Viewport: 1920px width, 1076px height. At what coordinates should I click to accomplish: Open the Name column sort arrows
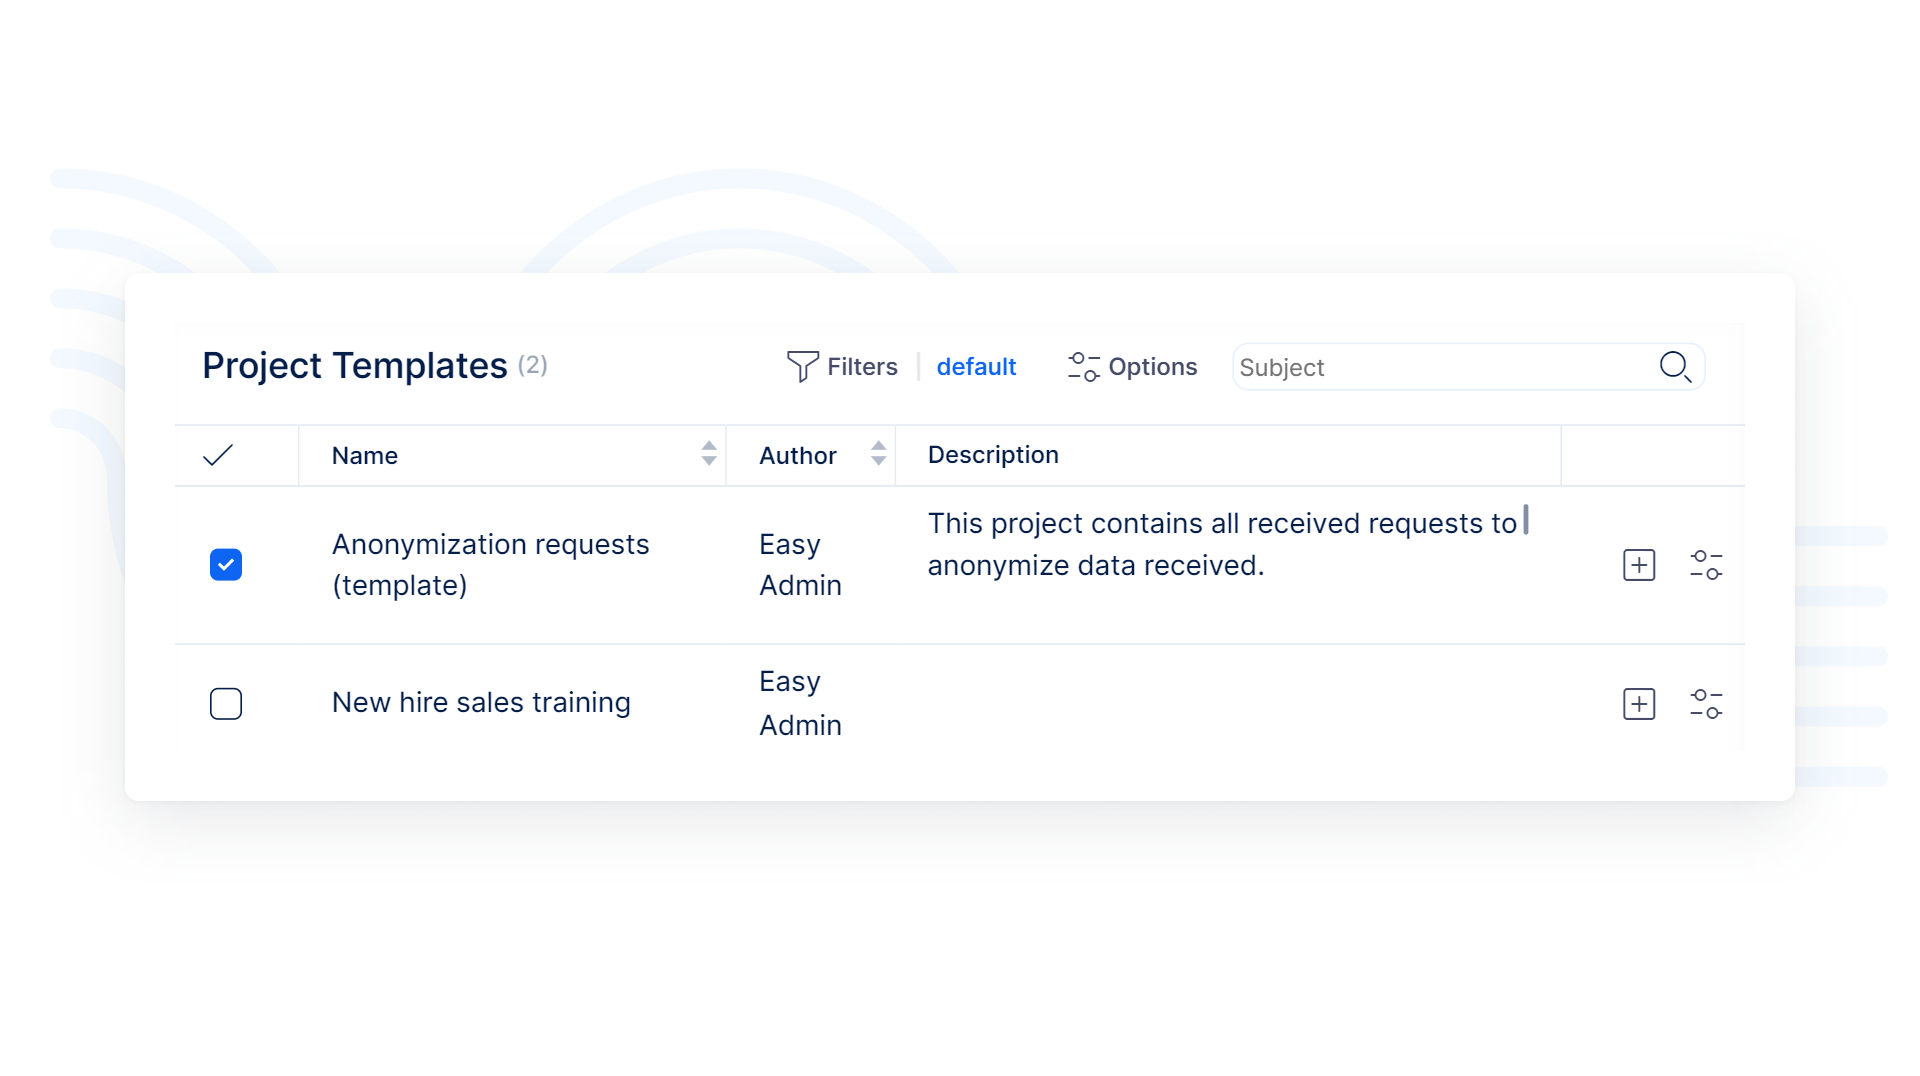point(709,455)
